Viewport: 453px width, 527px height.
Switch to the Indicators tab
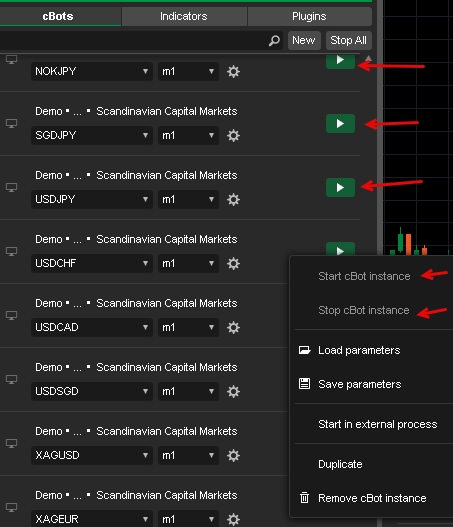[184, 16]
